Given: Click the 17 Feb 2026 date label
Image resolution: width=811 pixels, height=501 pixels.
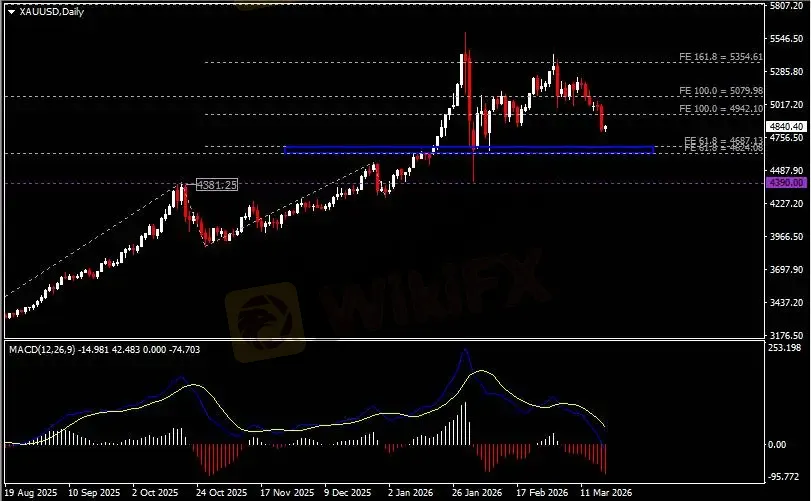Looking at the screenshot, I should [x=542, y=493].
